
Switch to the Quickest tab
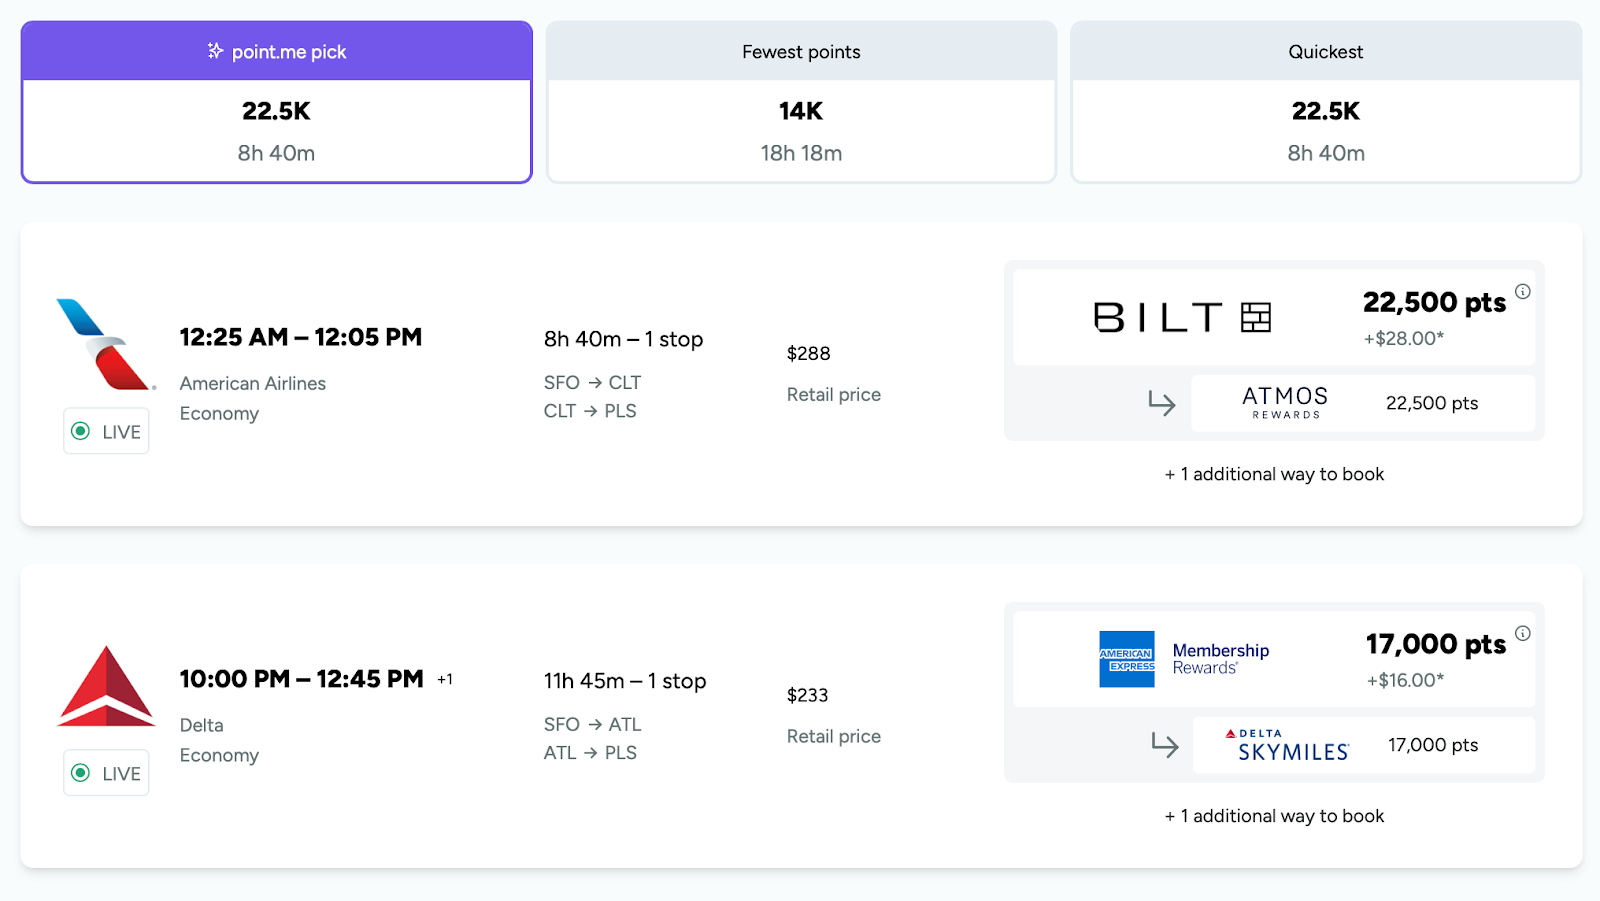(1326, 51)
